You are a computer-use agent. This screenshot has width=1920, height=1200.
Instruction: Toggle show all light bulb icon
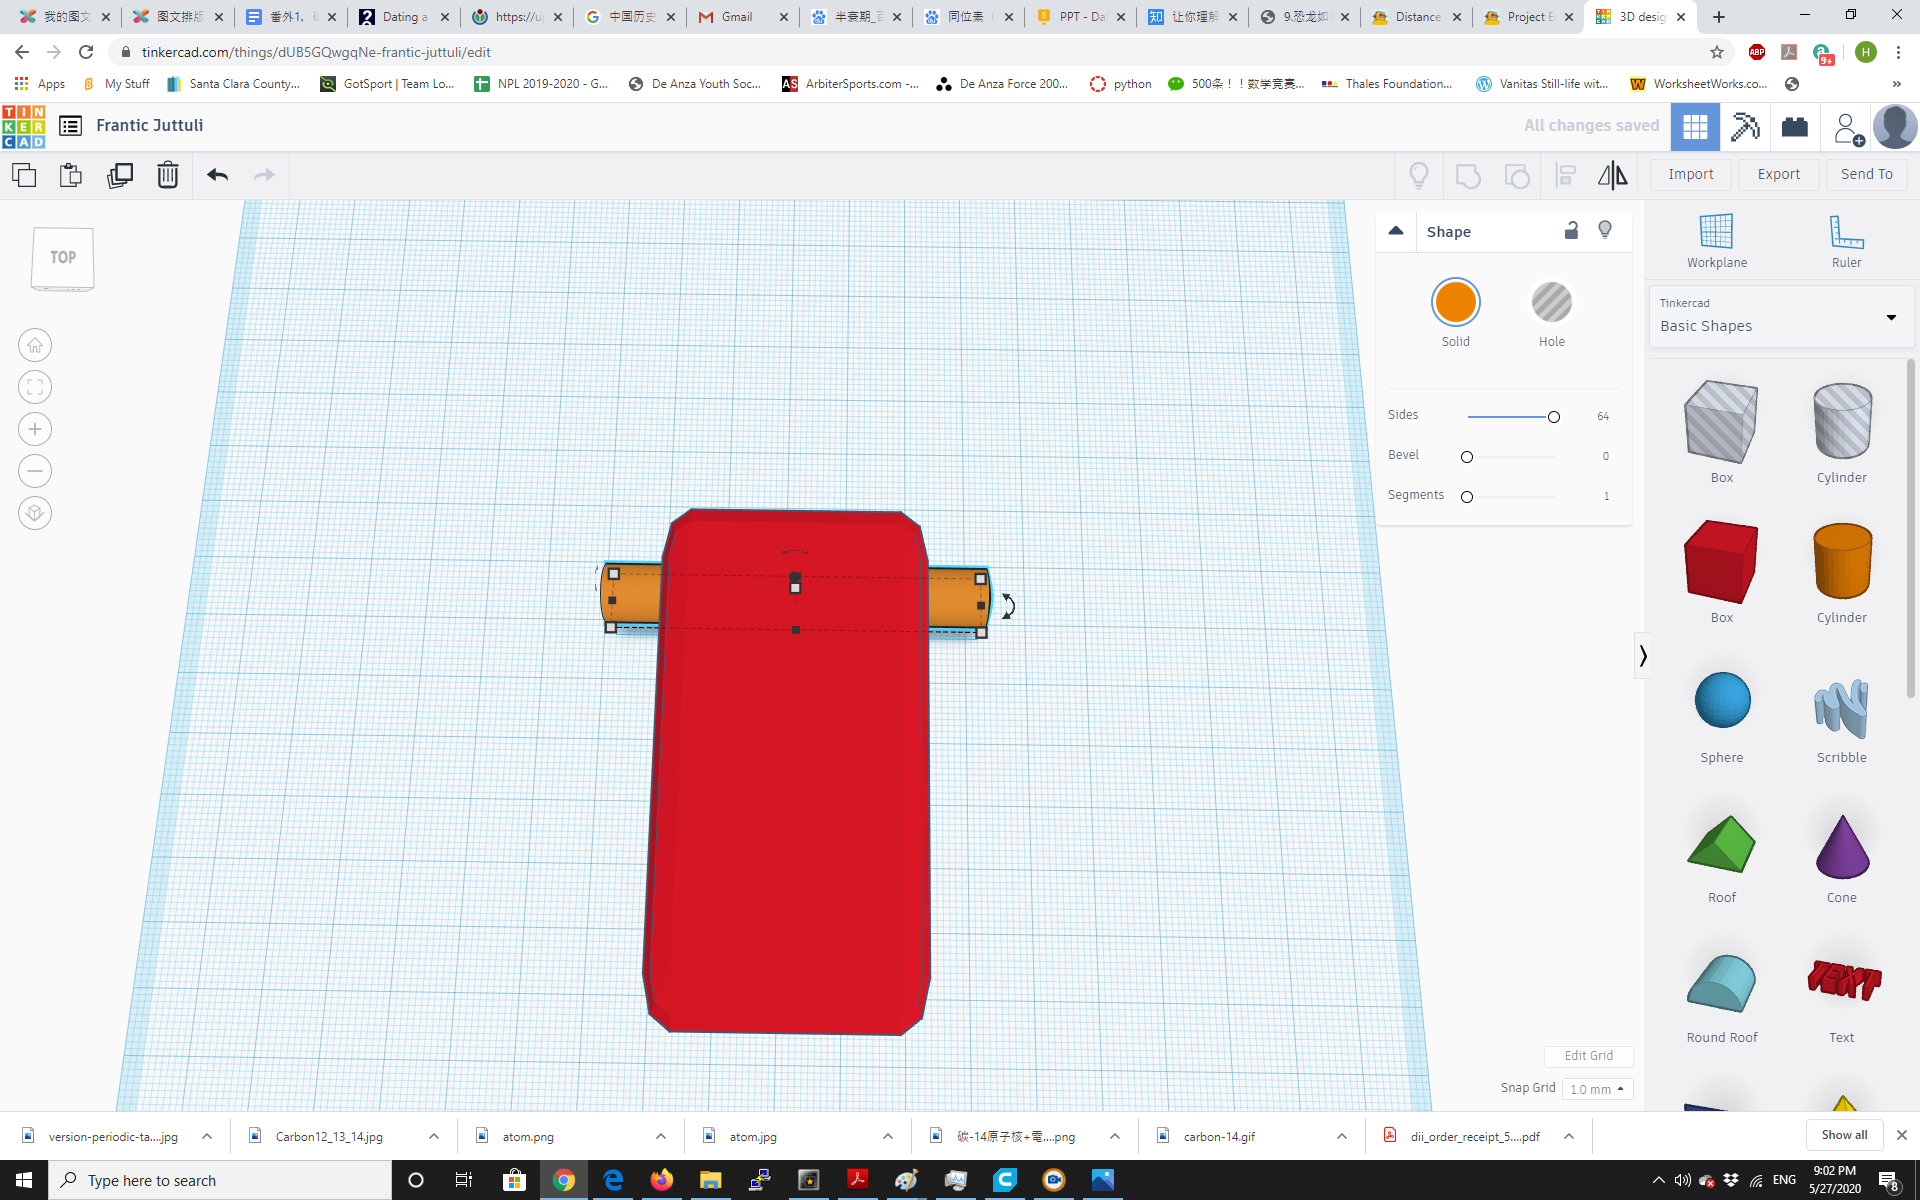tap(1418, 176)
